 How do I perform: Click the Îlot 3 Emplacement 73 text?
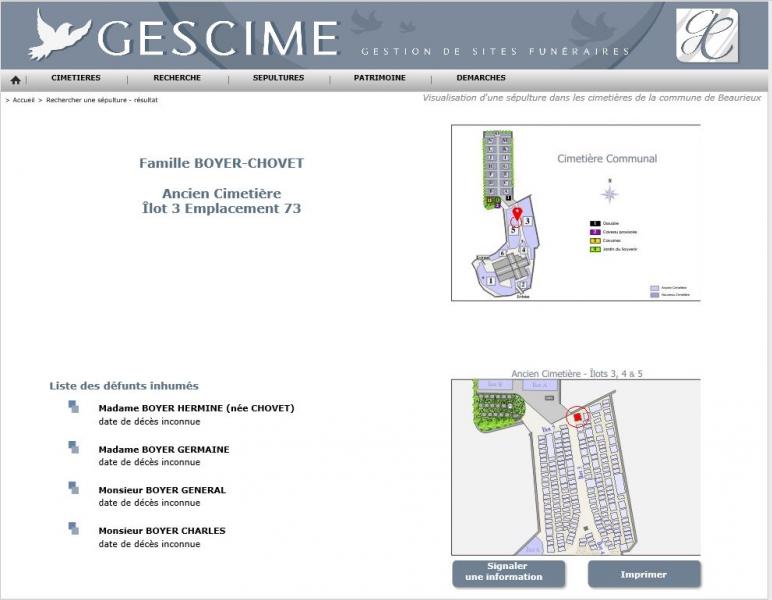222,209
